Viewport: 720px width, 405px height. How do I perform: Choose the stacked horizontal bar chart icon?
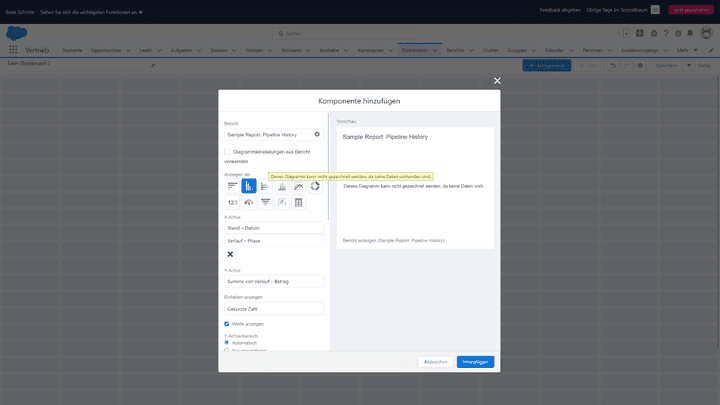(x=265, y=186)
